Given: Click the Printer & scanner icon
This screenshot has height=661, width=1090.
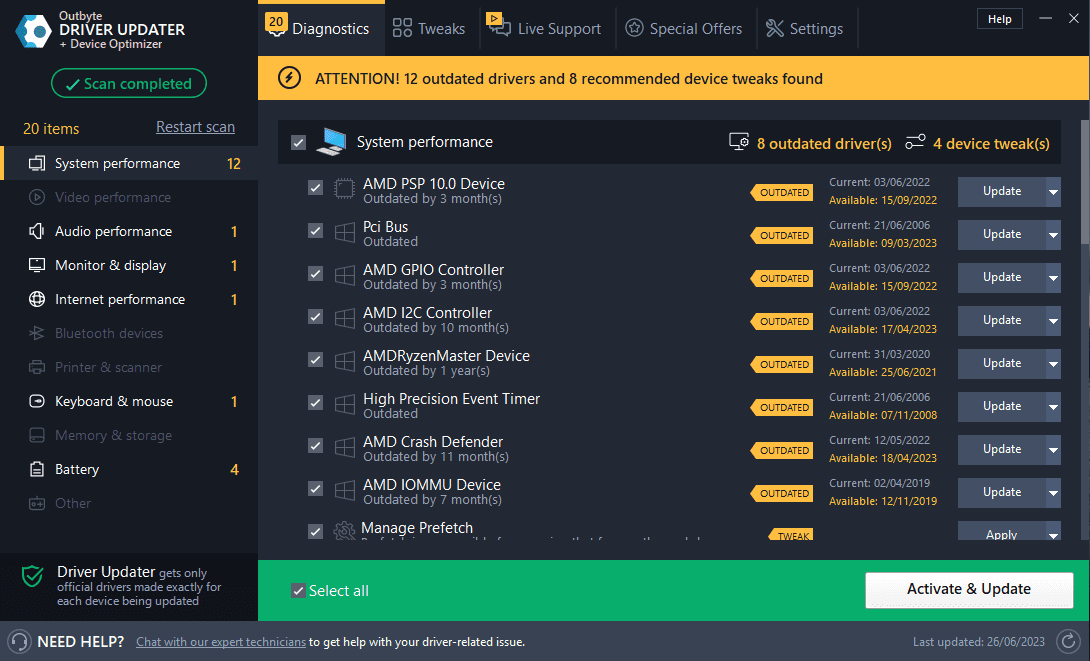Looking at the screenshot, I should coord(37,367).
